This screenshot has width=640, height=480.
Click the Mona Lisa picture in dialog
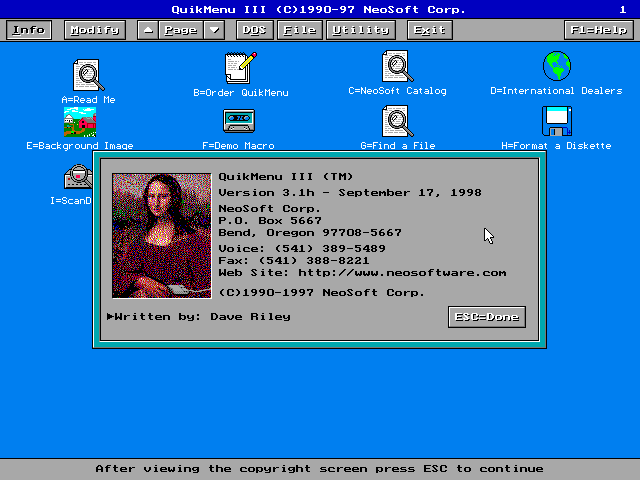pos(162,236)
